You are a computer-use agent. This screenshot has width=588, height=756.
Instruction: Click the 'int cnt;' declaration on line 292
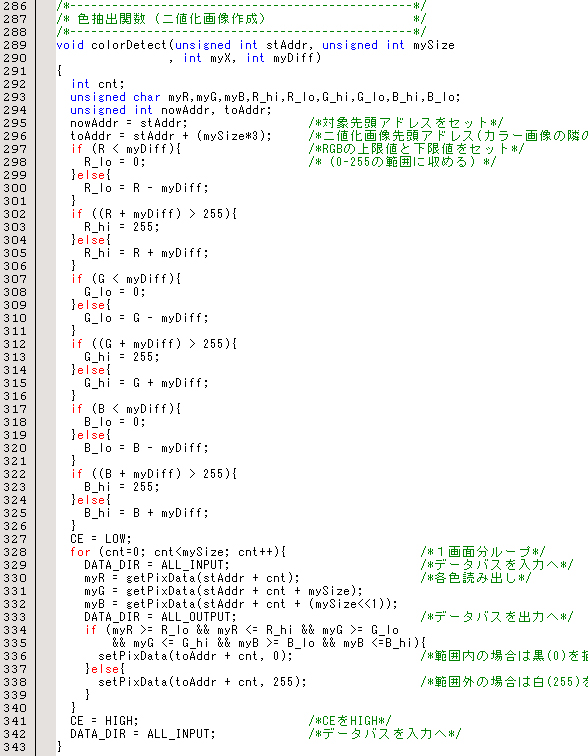(x=98, y=84)
